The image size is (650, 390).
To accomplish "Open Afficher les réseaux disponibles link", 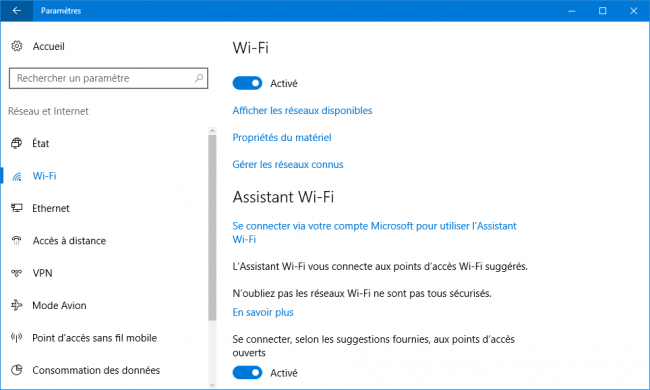I will tap(302, 111).
